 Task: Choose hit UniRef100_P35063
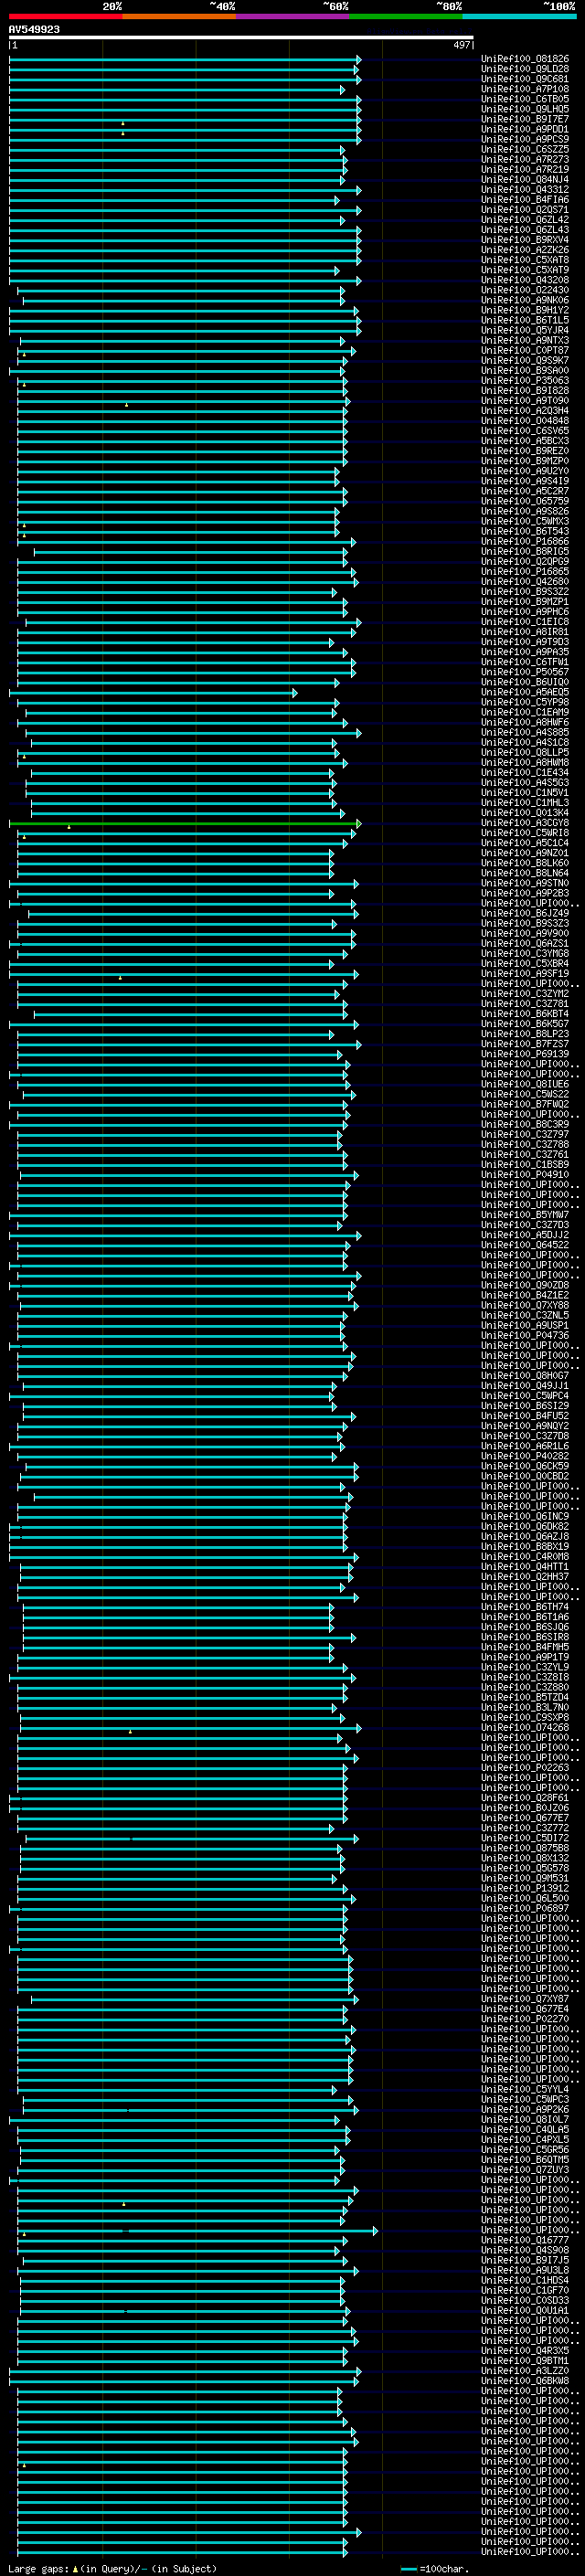tap(525, 380)
